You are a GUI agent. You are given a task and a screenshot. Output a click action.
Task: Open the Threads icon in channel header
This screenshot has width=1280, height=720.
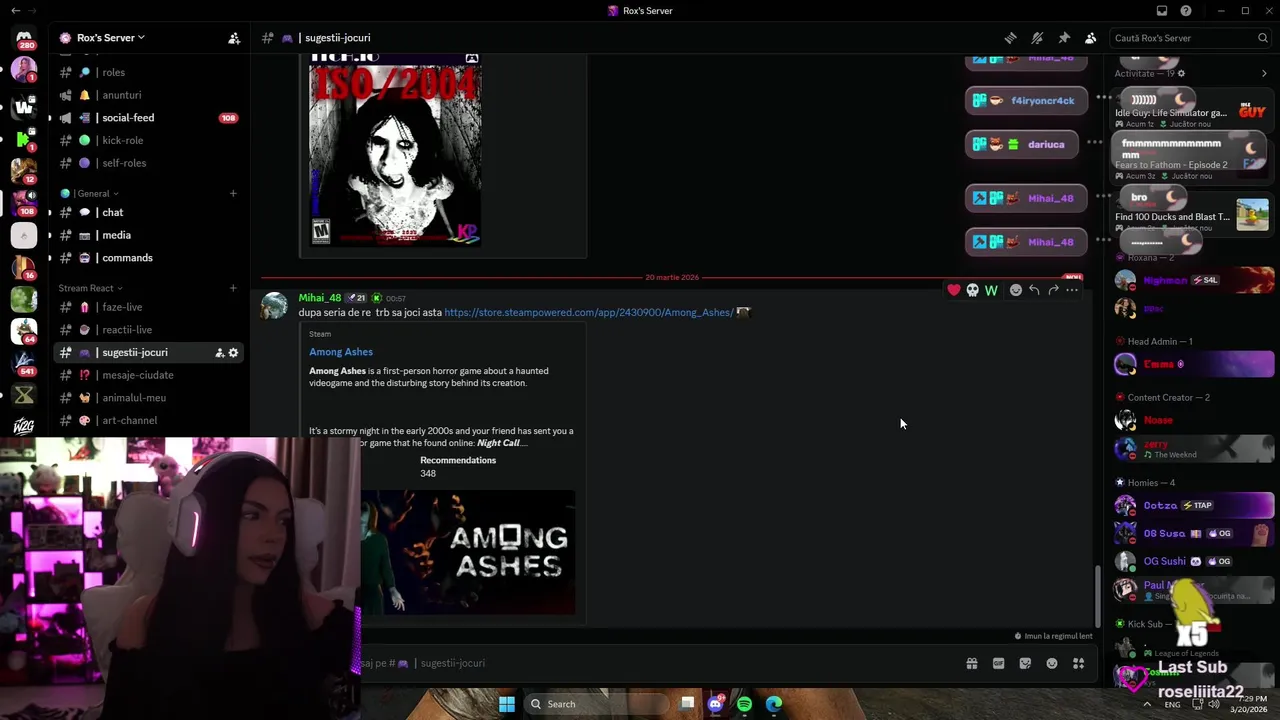(x=1011, y=38)
